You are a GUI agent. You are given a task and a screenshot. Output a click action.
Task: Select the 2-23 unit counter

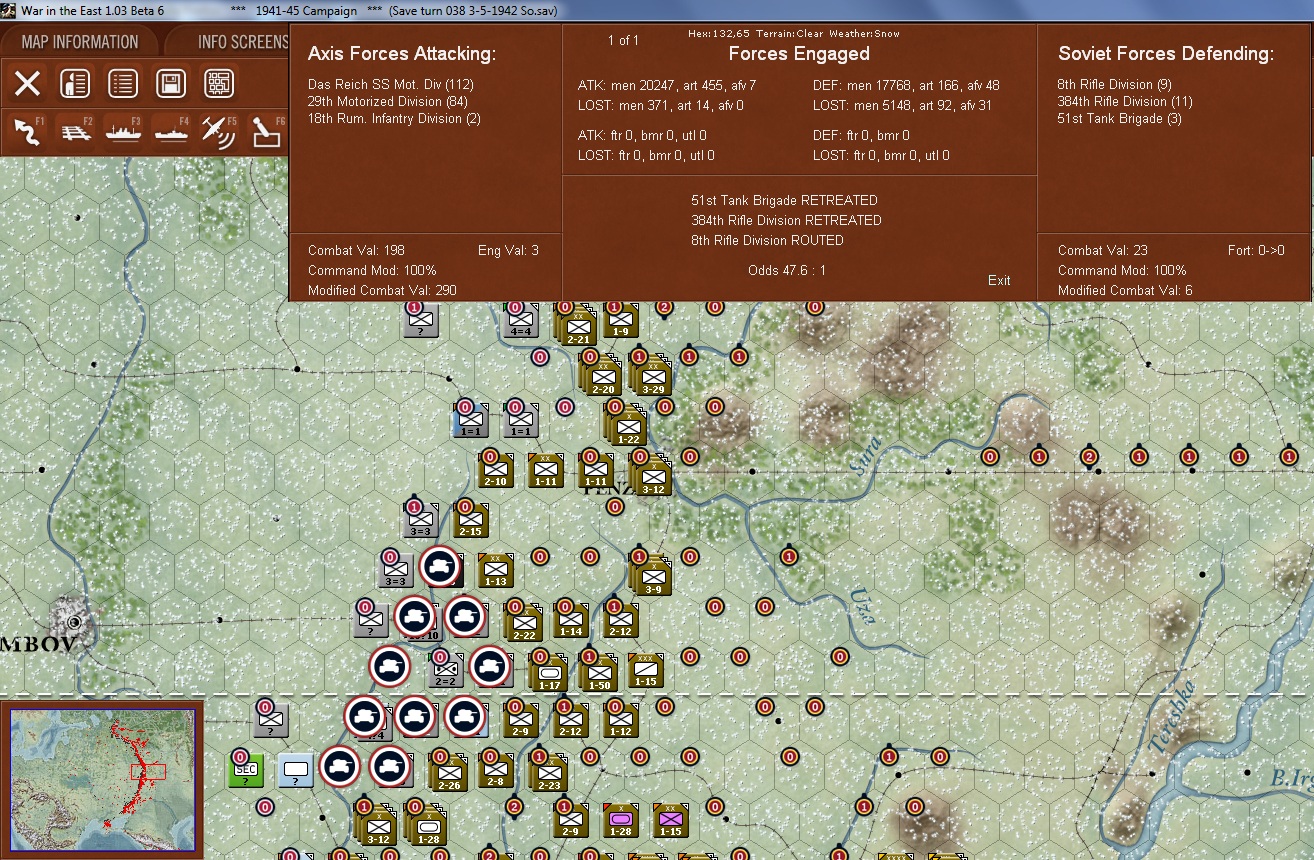click(547, 773)
